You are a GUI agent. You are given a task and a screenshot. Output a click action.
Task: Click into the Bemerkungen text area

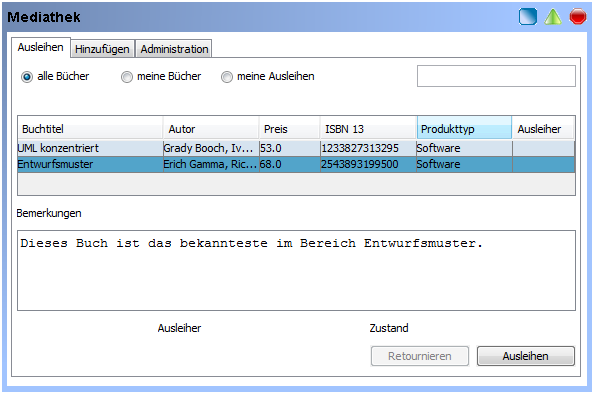pos(296,270)
